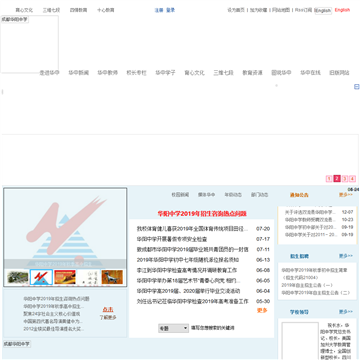Open 华阳中学2019年秋季初中招生简章
The image size is (360, 360).
(314, 270)
